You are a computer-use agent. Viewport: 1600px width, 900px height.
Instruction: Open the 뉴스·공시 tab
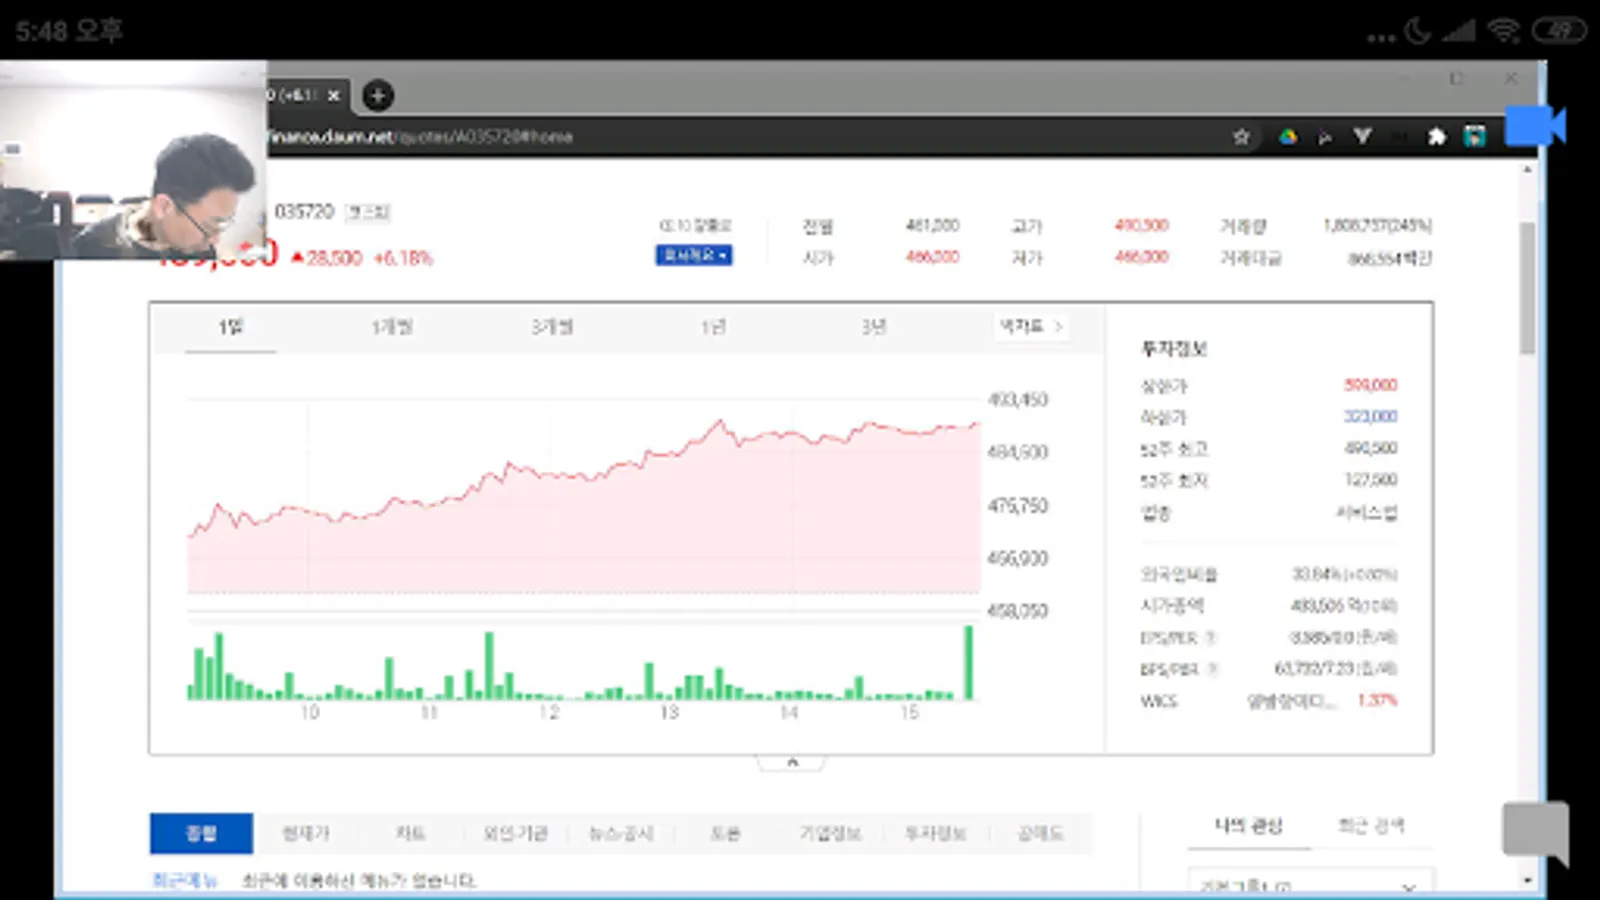tap(620, 833)
